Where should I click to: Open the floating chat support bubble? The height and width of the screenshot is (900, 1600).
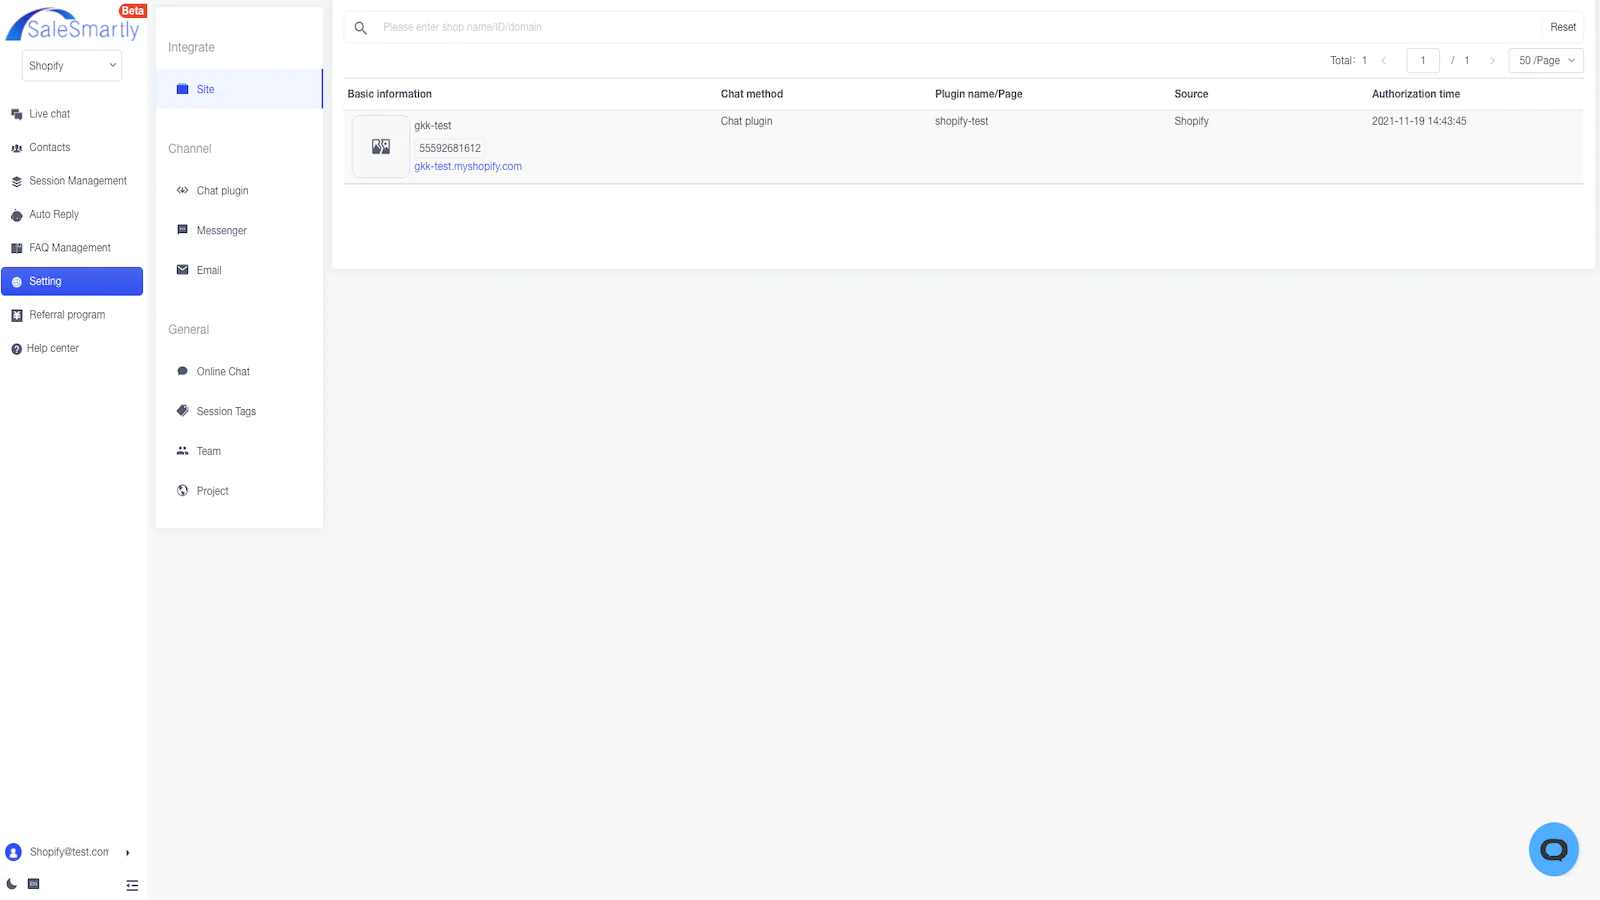pos(1553,849)
